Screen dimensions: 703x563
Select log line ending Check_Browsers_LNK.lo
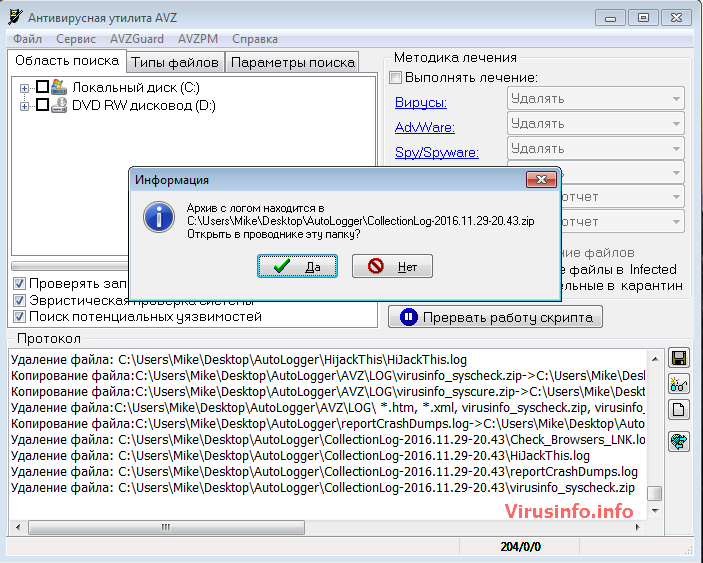328,440
